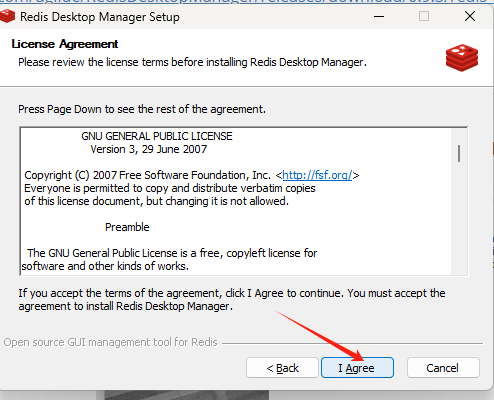
Task: Click 'The GNU General Public License is a free' line
Action: pyautogui.click(x=172, y=253)
